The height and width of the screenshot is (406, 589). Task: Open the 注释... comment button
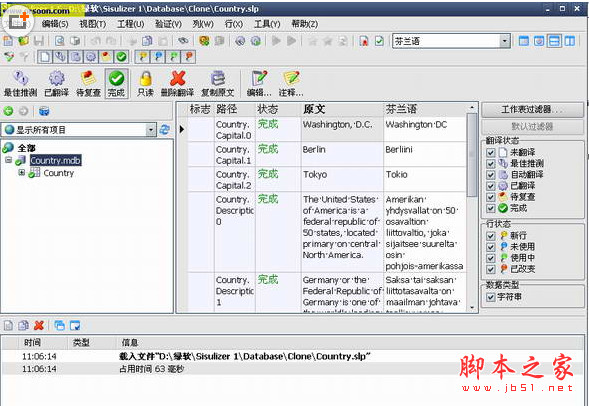coord(291,83)
